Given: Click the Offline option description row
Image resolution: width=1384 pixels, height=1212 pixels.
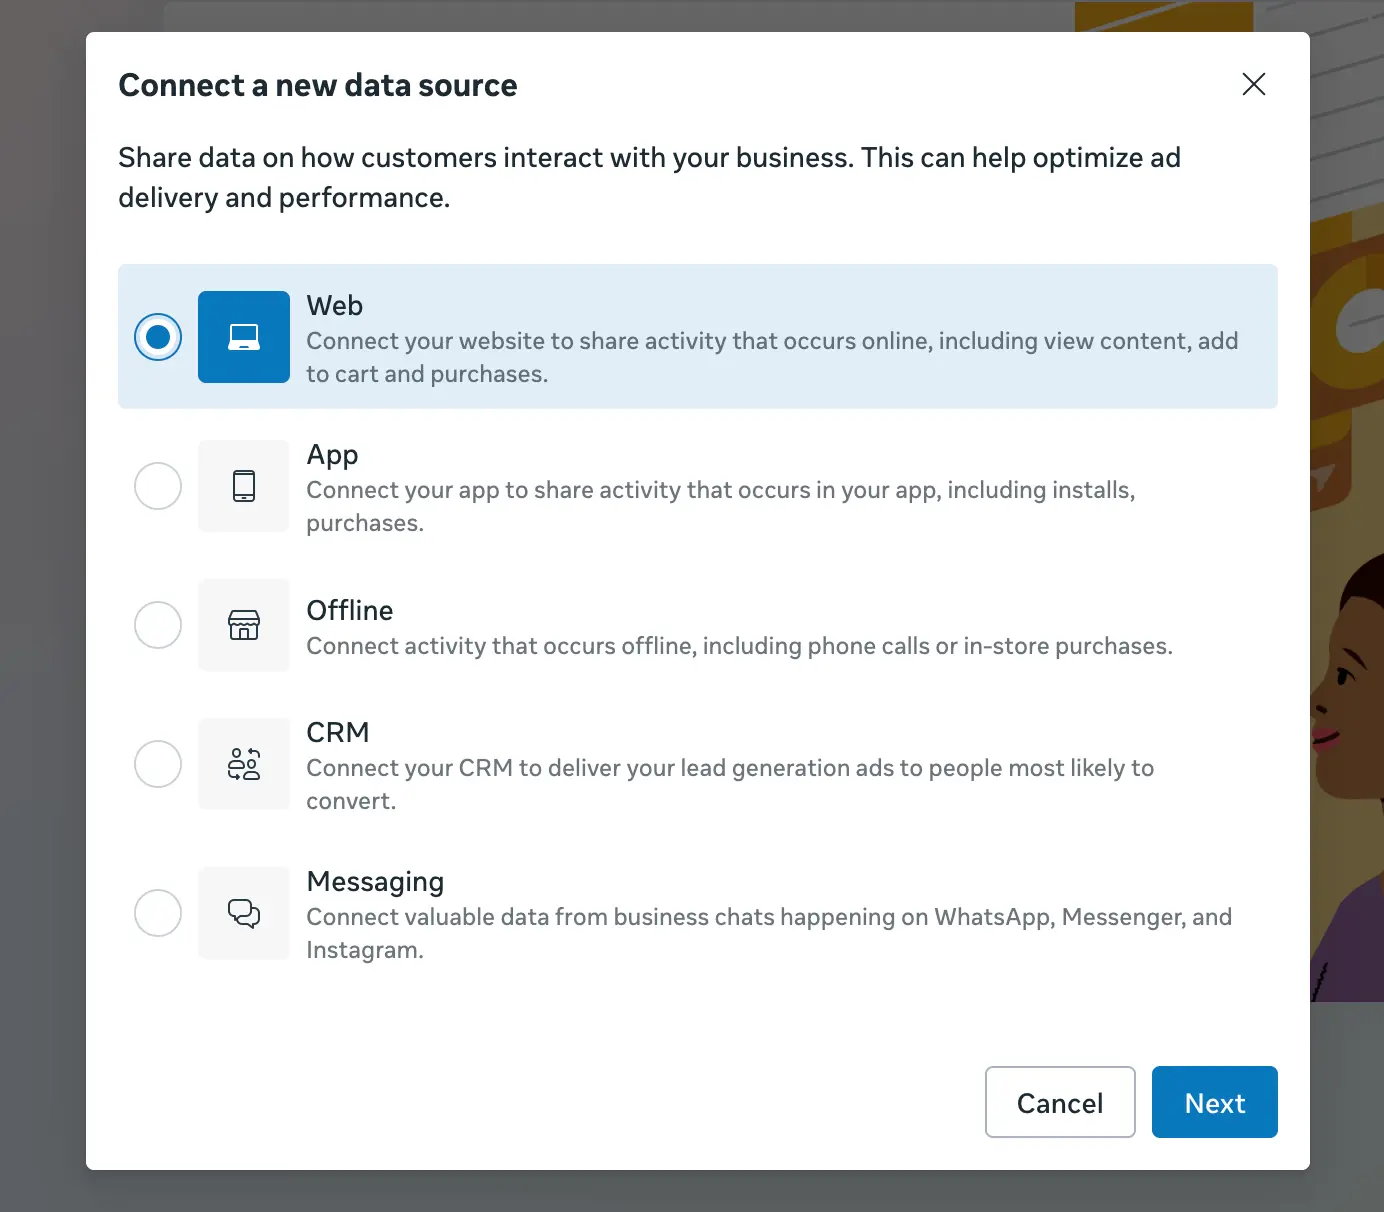Looking at the screenshot, I should pyautogui.click(x=739, y=645).
